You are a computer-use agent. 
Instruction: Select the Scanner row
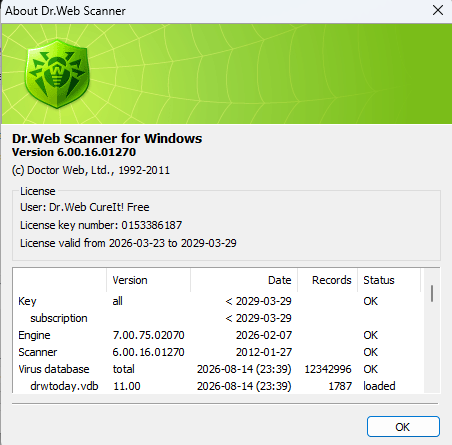pyautogui.click(x=219, y=352)
